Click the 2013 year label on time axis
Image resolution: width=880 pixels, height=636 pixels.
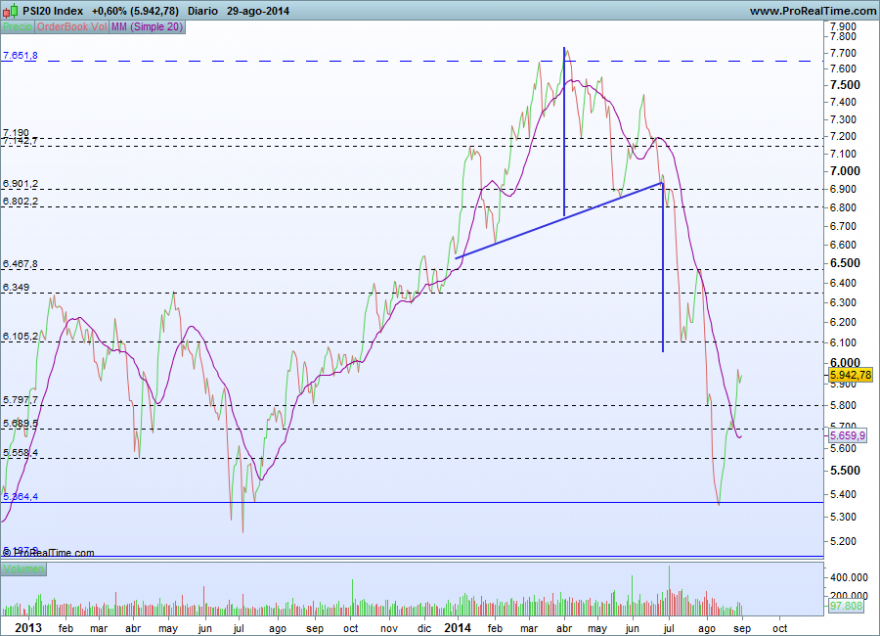tap(28, 628)
